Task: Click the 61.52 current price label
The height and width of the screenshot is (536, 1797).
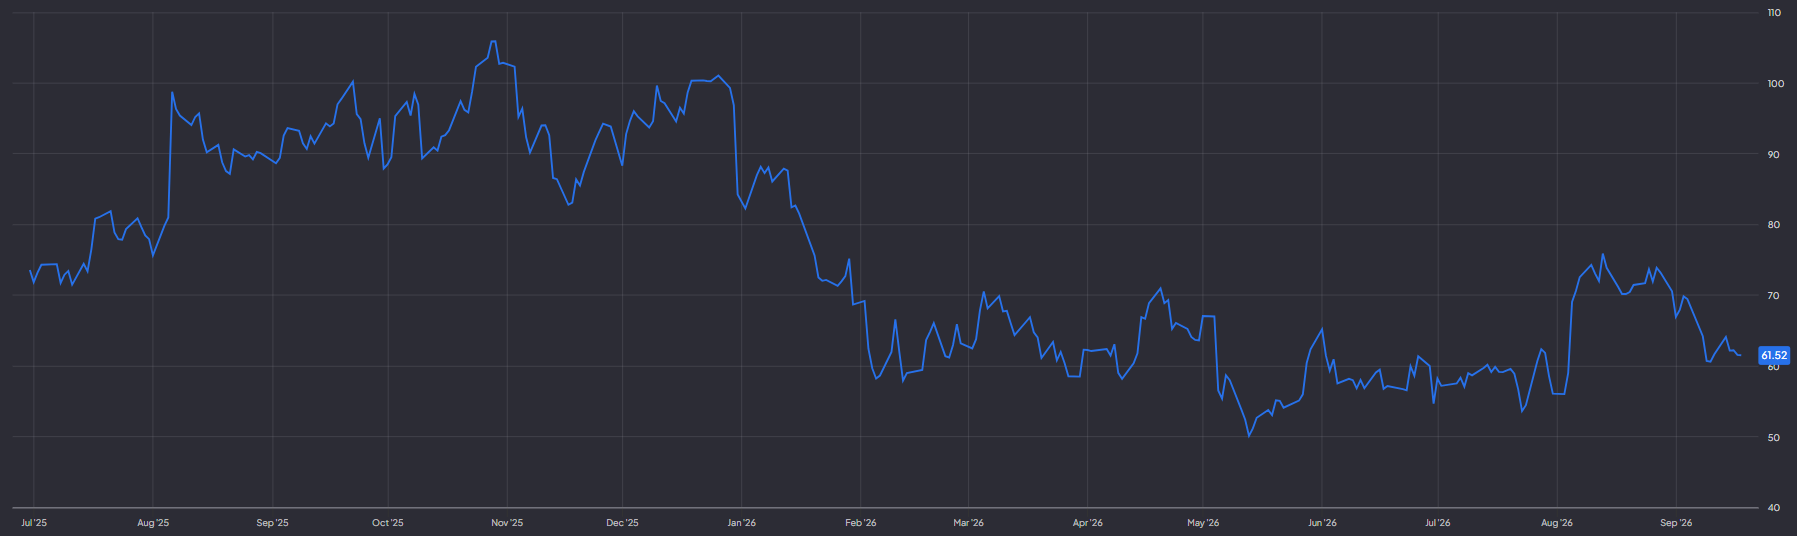Action: tap(1774, 355)
